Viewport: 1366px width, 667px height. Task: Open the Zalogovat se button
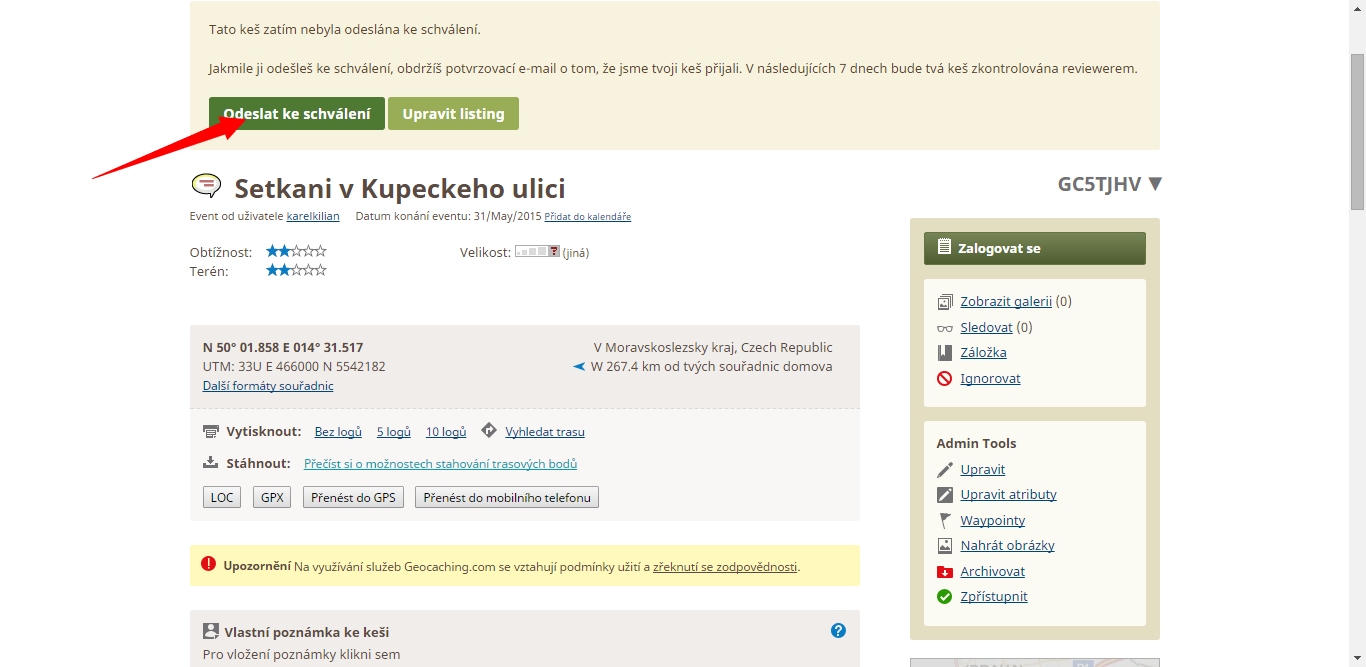pyautogui.click(x=1035, y=248)
